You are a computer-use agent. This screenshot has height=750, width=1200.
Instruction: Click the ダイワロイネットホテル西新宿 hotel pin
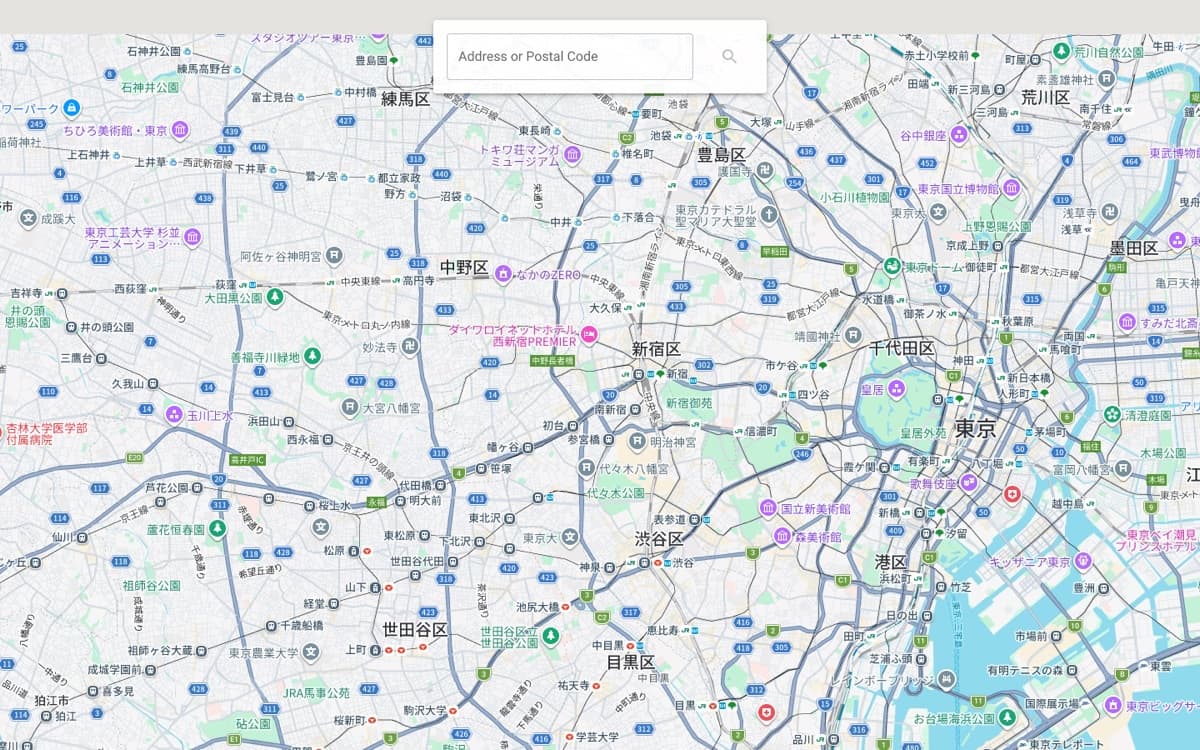click(x=589, y=335)
